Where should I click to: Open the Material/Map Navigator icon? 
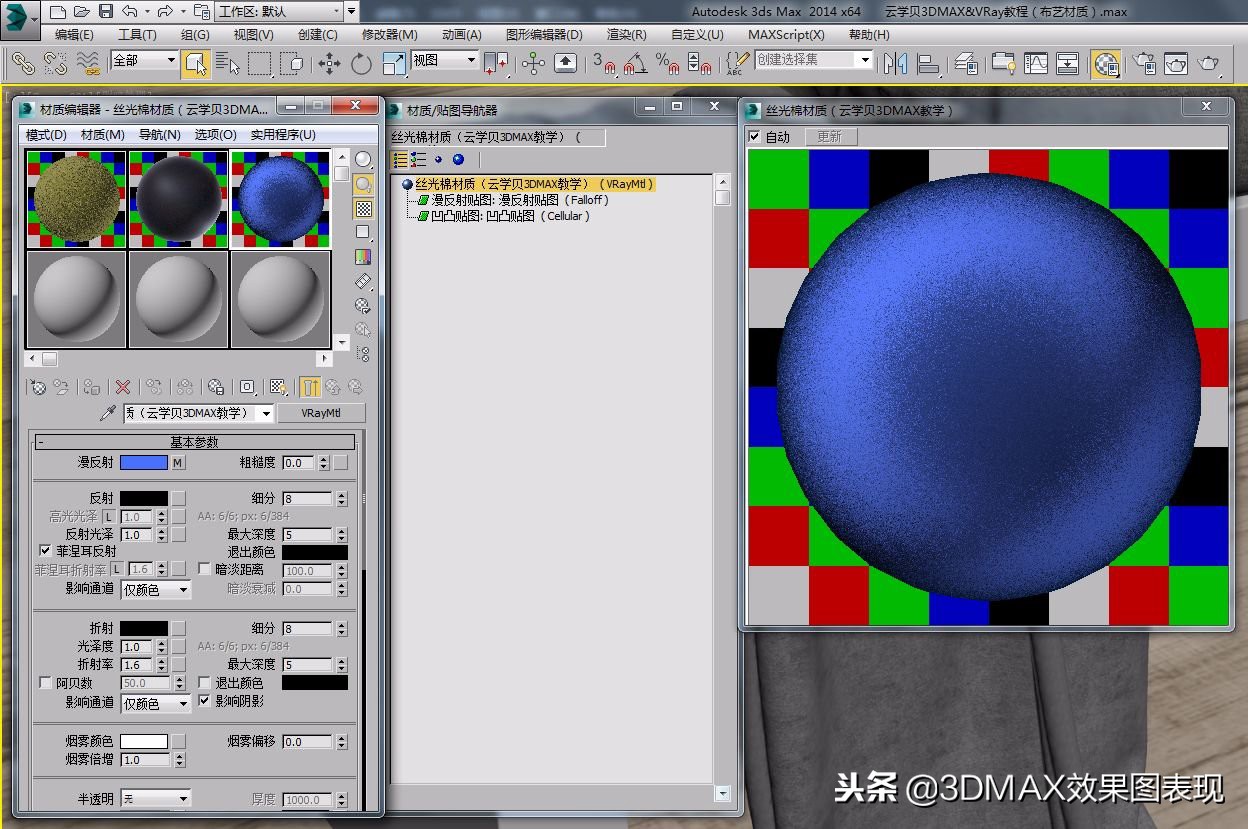click(362, 353)
